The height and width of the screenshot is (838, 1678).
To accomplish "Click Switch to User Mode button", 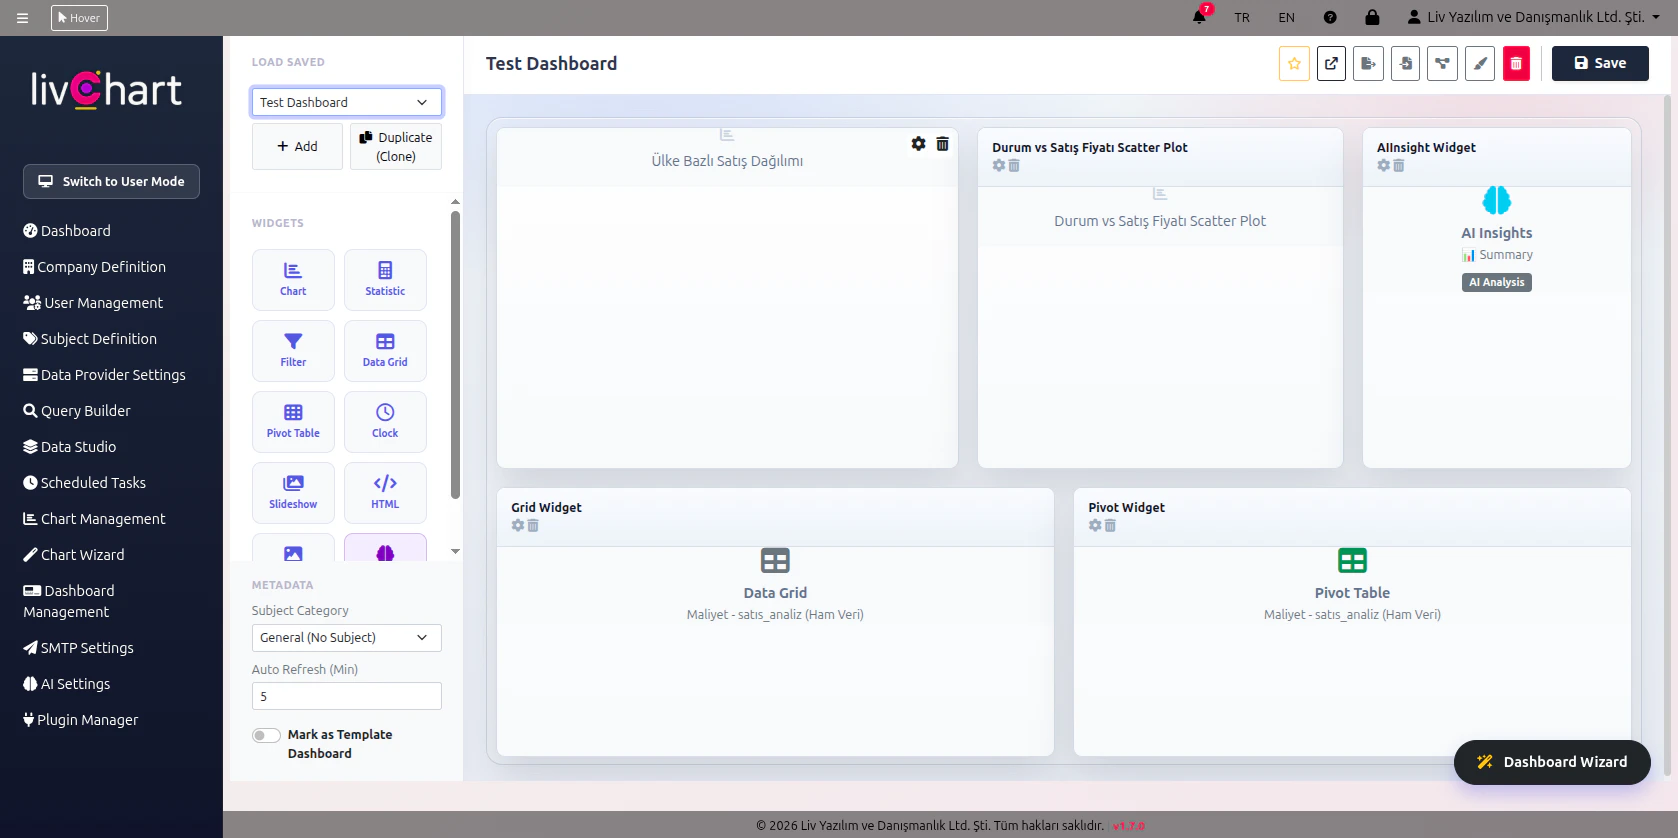I will [x=111, y=181].
